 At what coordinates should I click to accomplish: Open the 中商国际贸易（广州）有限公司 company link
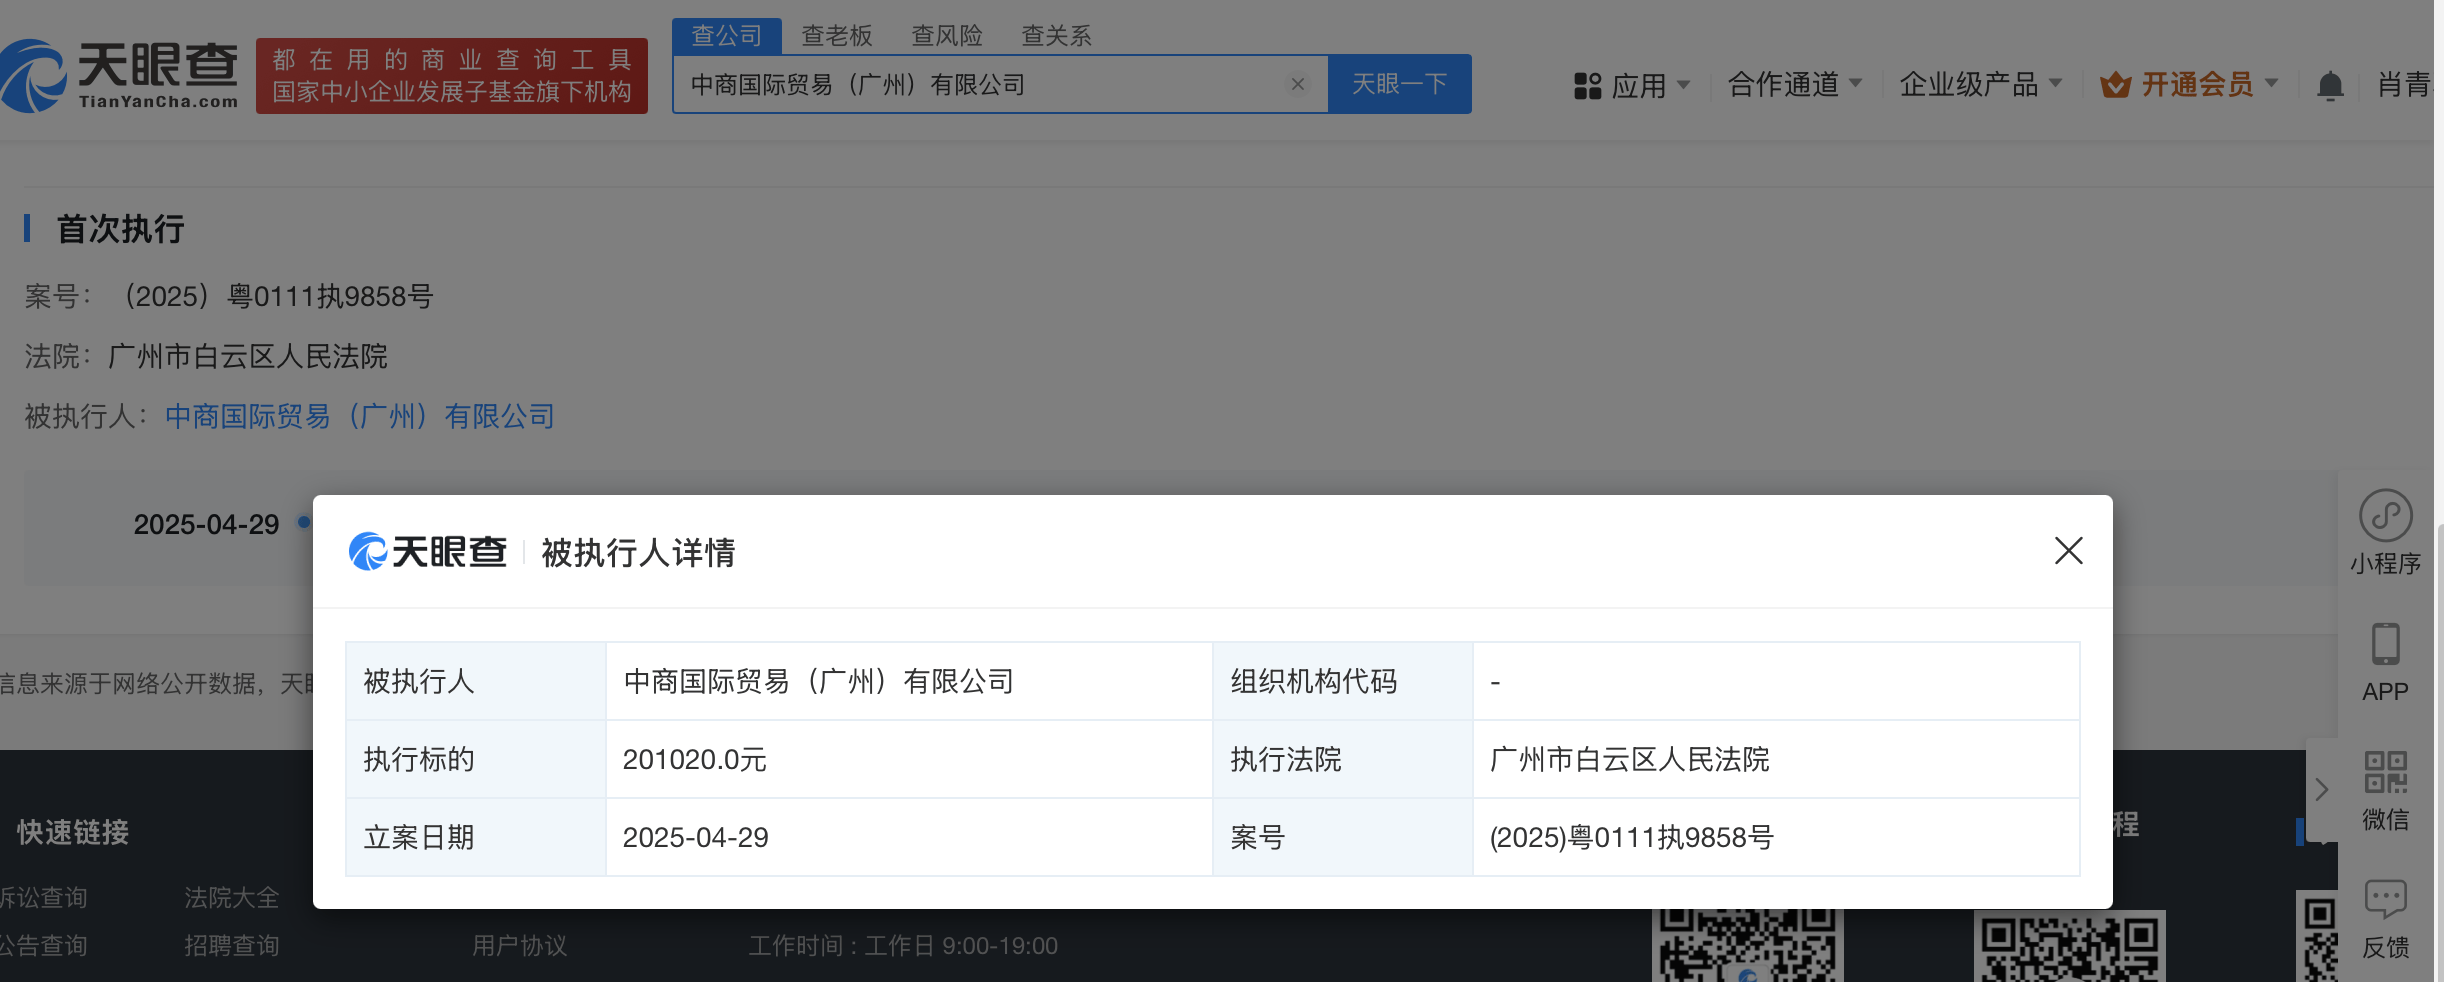[360, 416]
